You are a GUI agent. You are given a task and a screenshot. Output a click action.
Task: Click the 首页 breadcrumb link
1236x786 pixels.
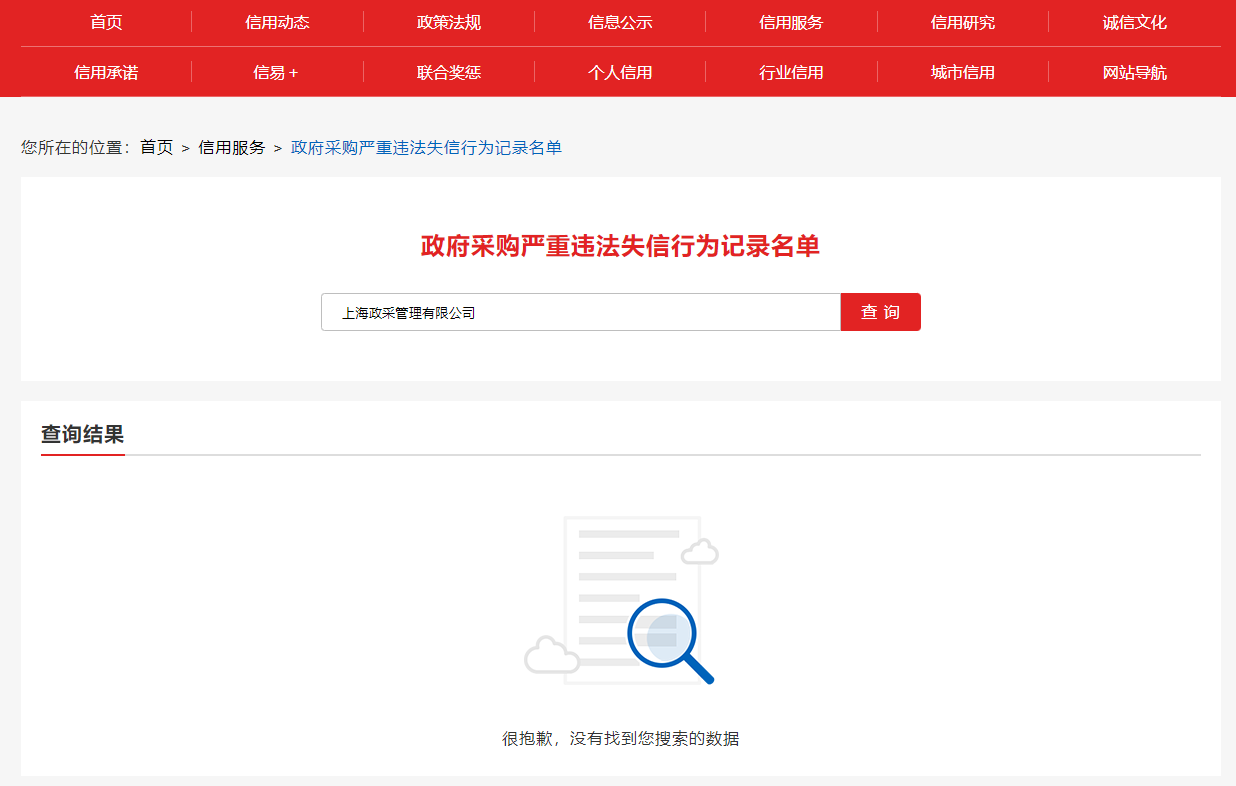(156, 148)
